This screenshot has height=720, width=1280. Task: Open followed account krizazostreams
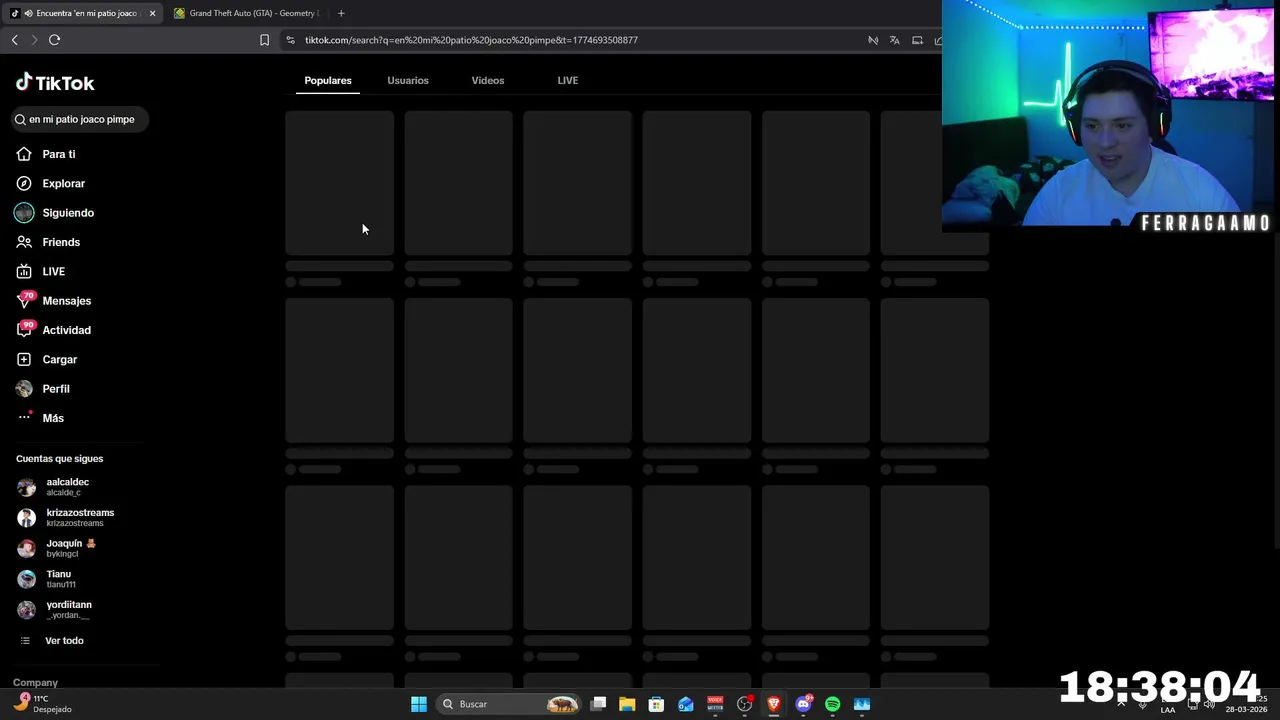tap(66, 517)
